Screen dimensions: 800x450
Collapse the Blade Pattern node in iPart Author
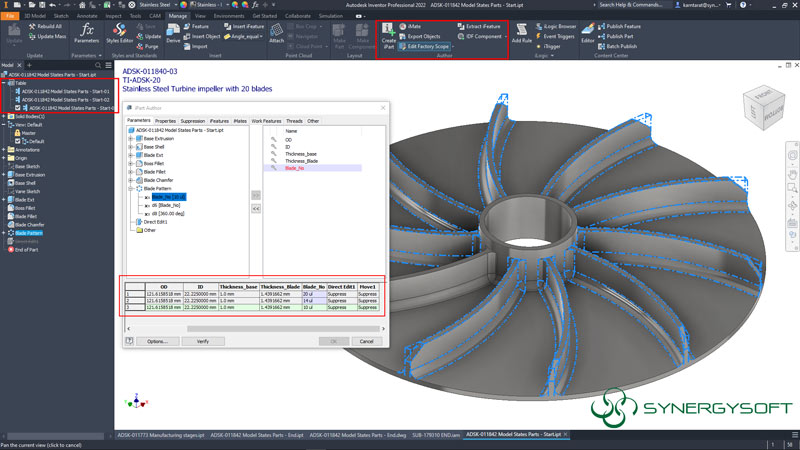pos(131,188)
